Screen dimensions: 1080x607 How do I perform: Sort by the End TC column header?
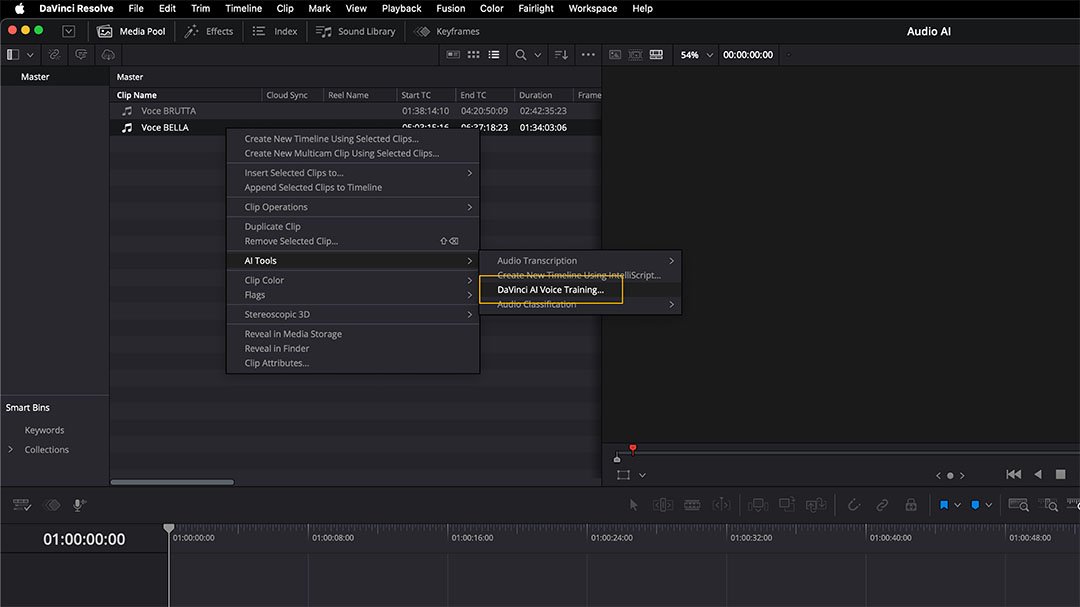click(473, 95)
